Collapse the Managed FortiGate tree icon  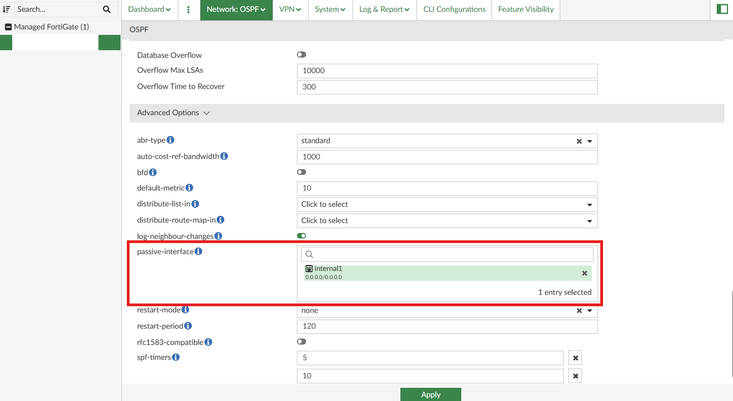[8, 27]
